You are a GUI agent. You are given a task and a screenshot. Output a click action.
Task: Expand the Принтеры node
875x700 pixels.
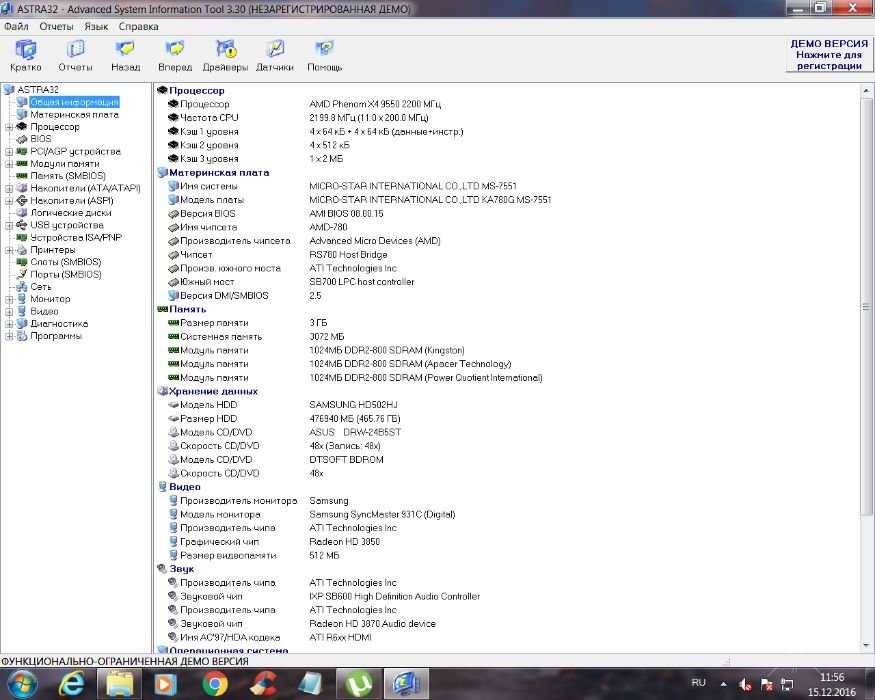(9, 250)
